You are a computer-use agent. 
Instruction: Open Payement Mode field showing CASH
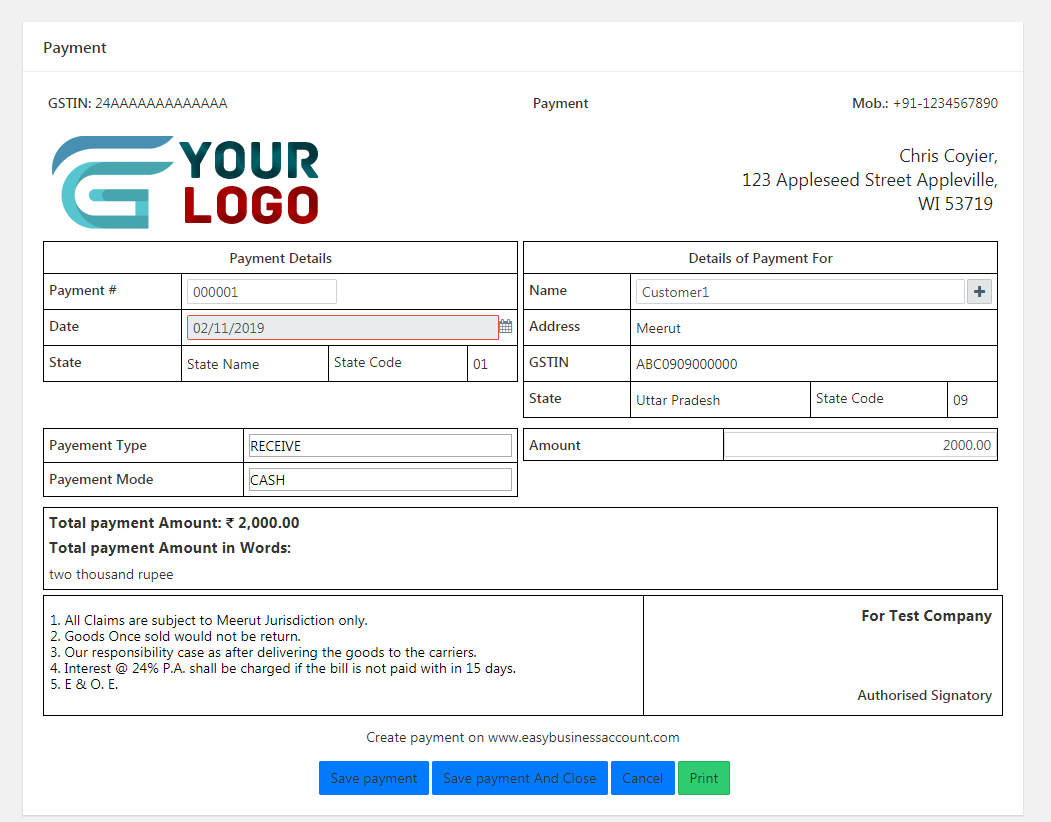click(x=380, y=480)
